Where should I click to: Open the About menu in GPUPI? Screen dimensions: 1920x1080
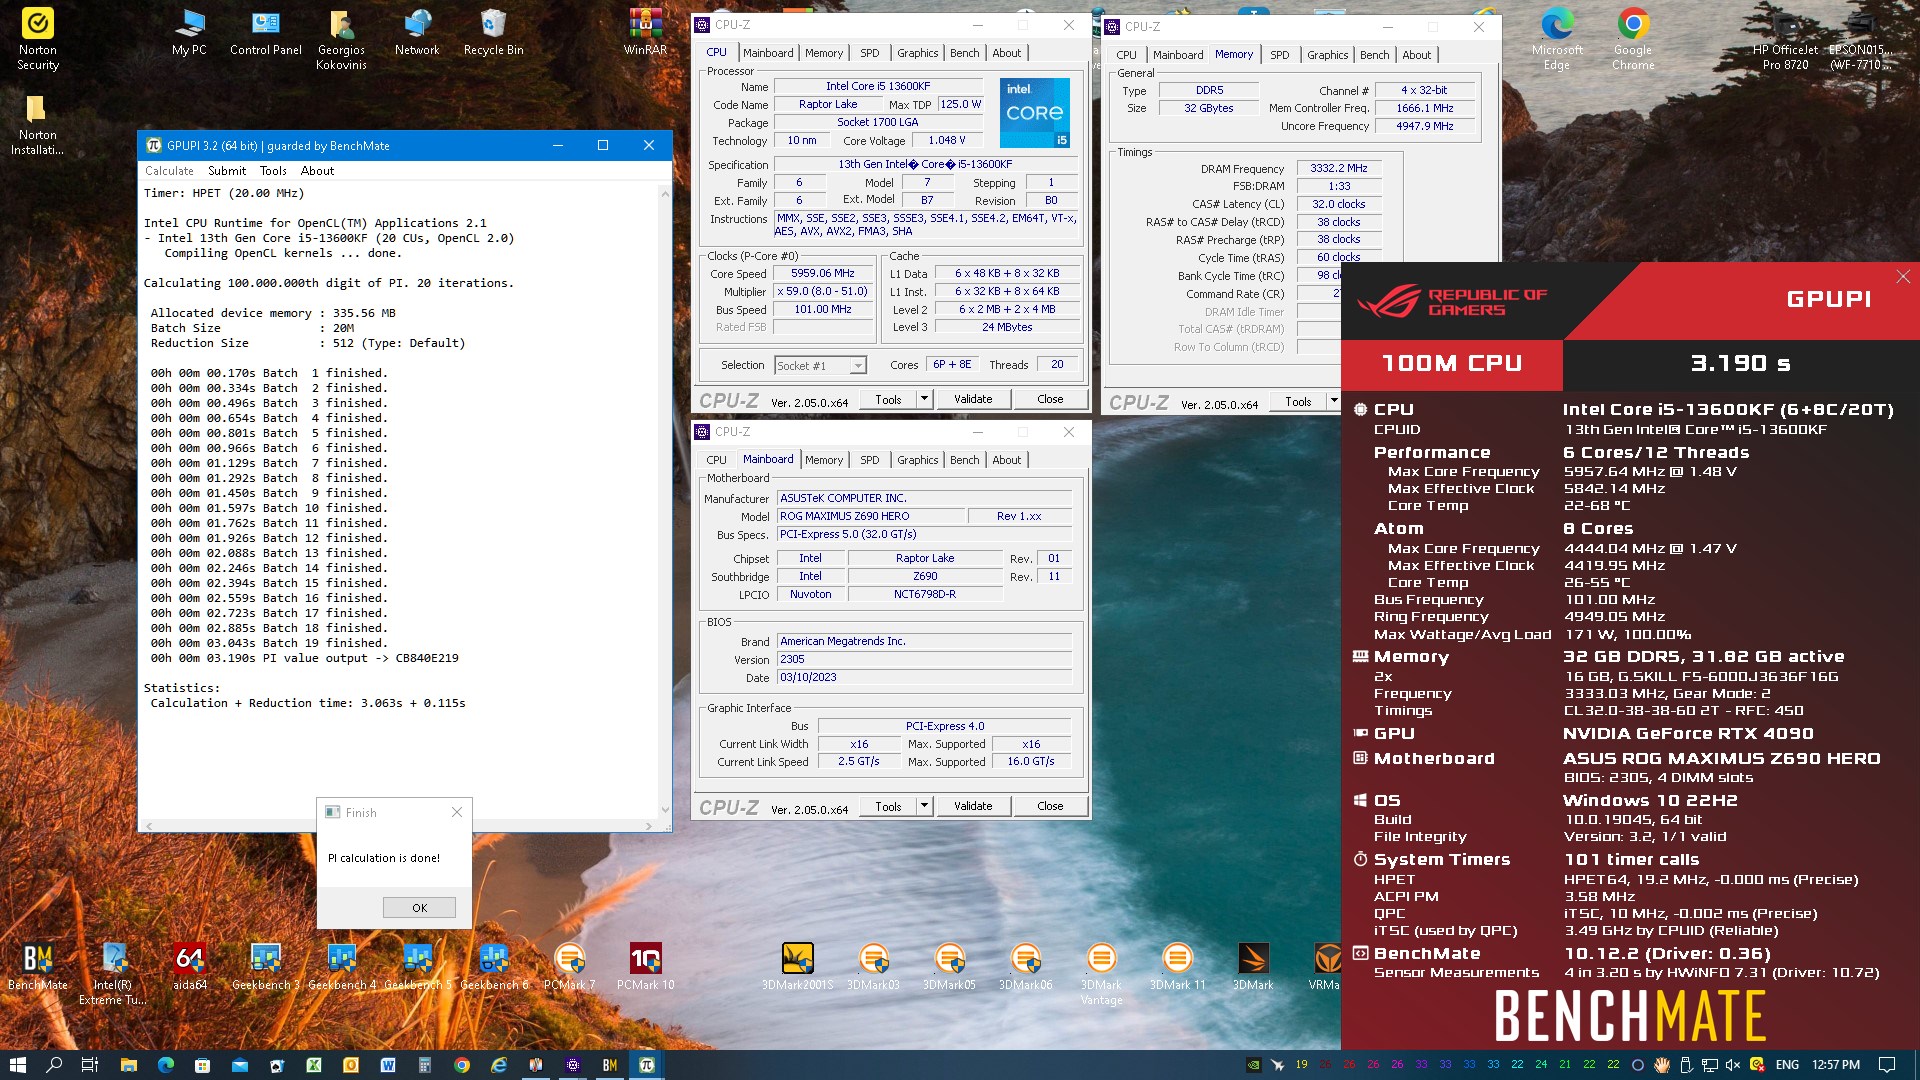(317, 171)
